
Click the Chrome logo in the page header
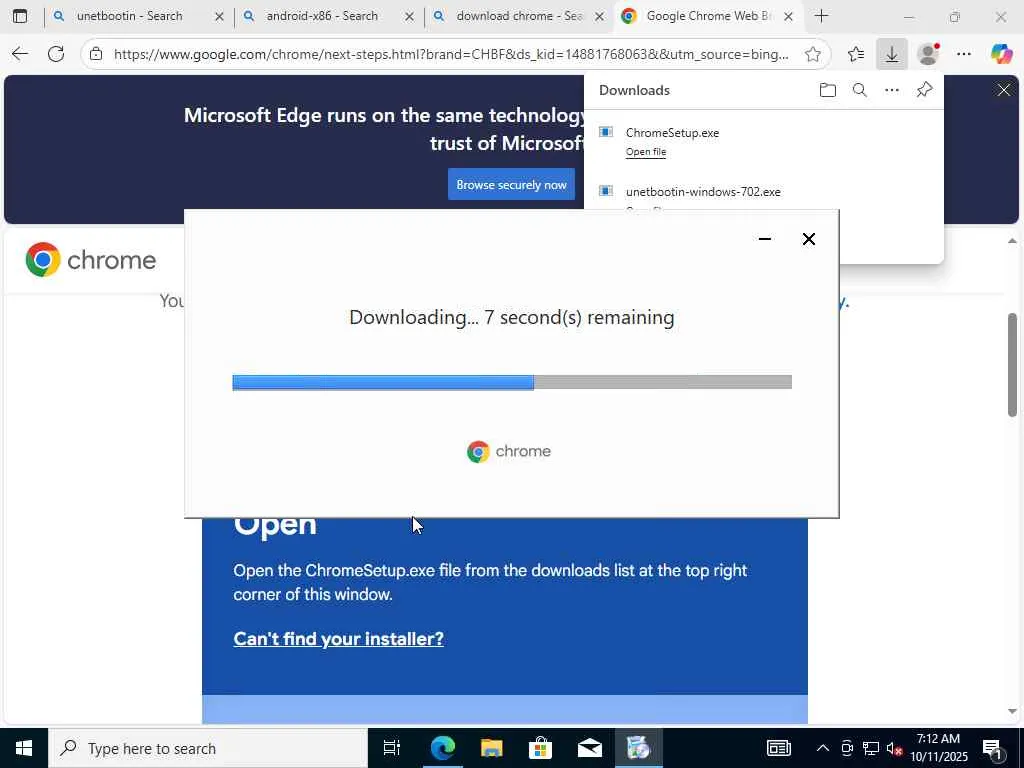[x=91, y=260]
